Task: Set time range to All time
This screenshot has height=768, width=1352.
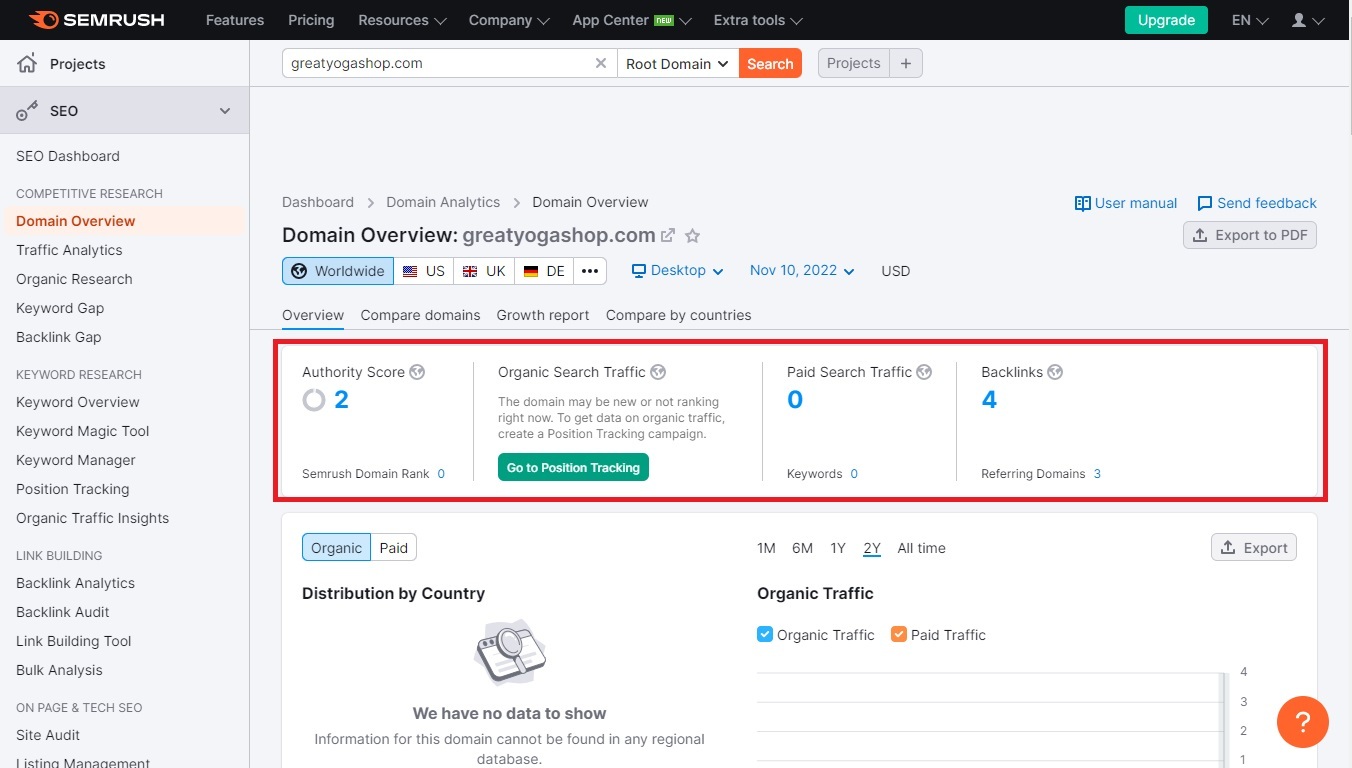Action: click(x=921, y=548)
